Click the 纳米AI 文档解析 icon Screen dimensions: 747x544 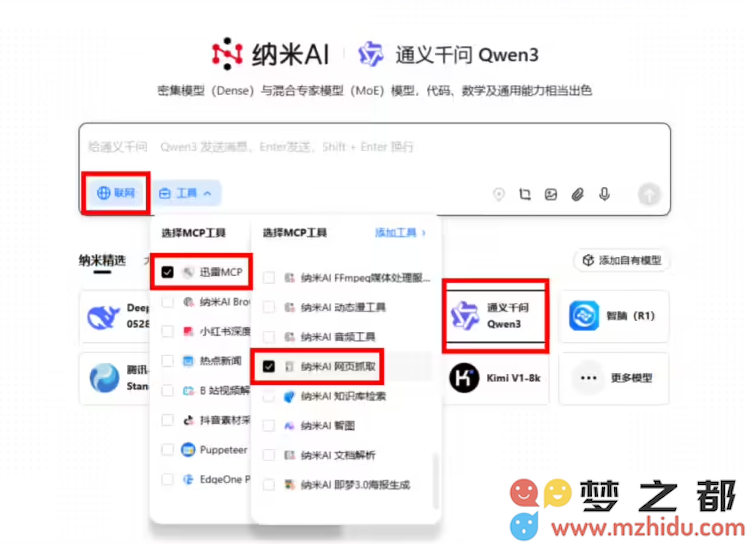coord(289,455)
